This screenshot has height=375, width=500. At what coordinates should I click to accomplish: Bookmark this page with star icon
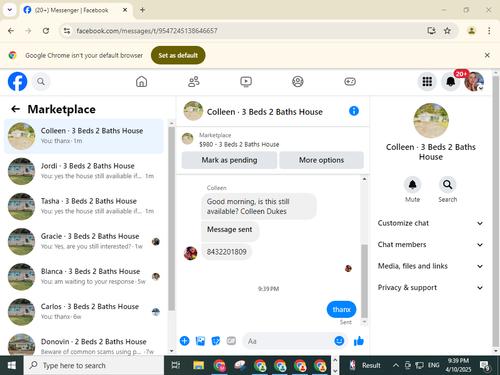tap(447, 31)
